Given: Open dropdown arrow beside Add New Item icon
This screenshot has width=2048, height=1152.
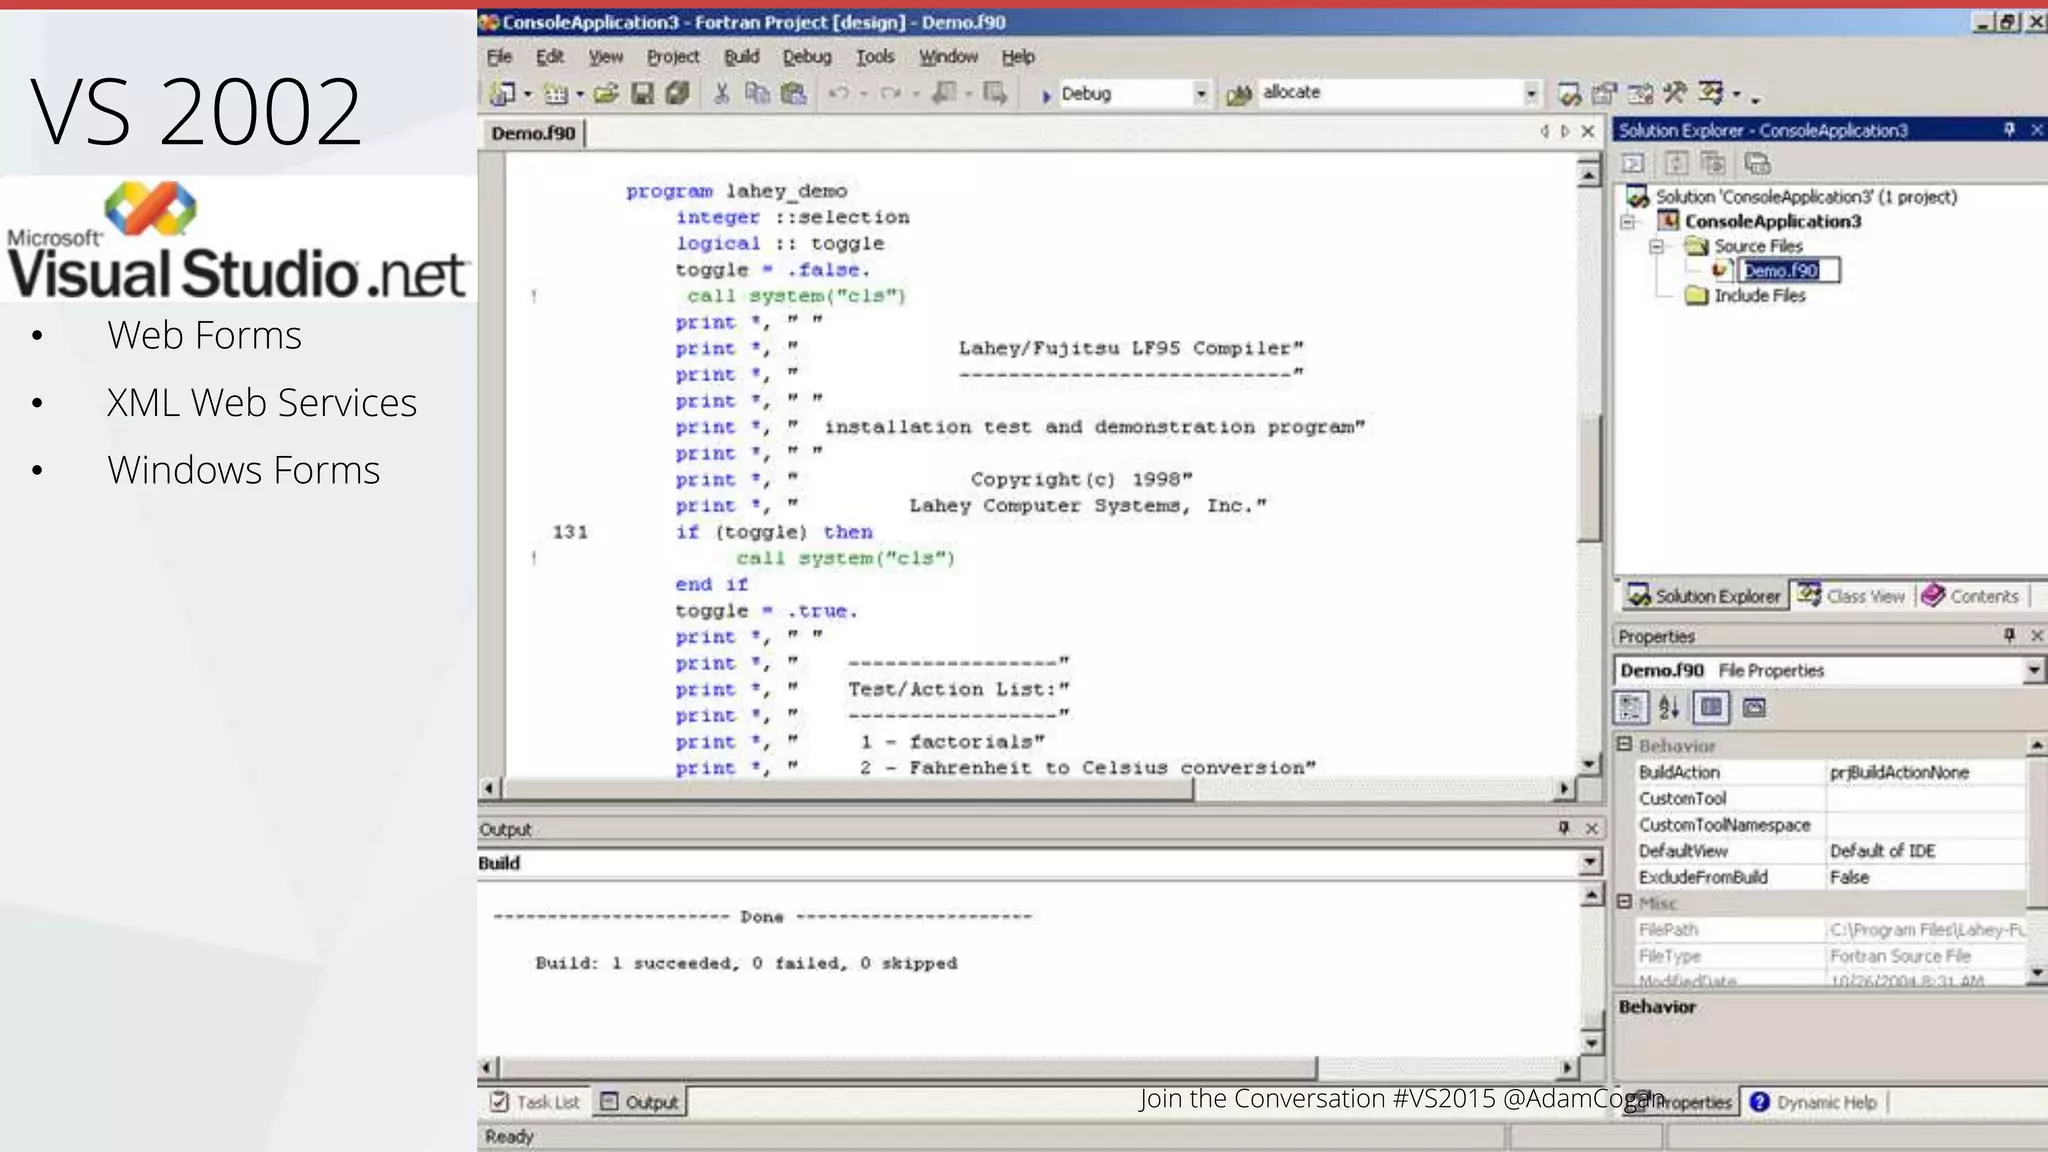Looking at the screenshot, I should (x=579, y=95).
